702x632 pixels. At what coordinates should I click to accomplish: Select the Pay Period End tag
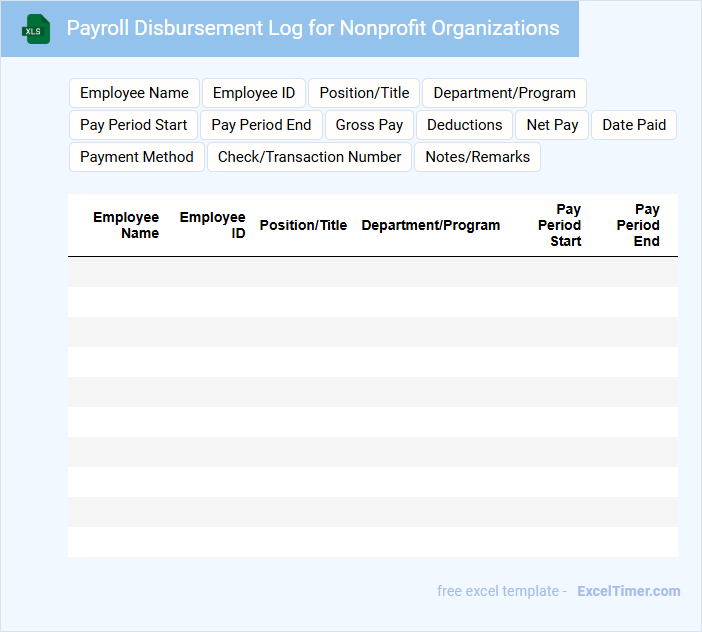click(x=261, y=125)
